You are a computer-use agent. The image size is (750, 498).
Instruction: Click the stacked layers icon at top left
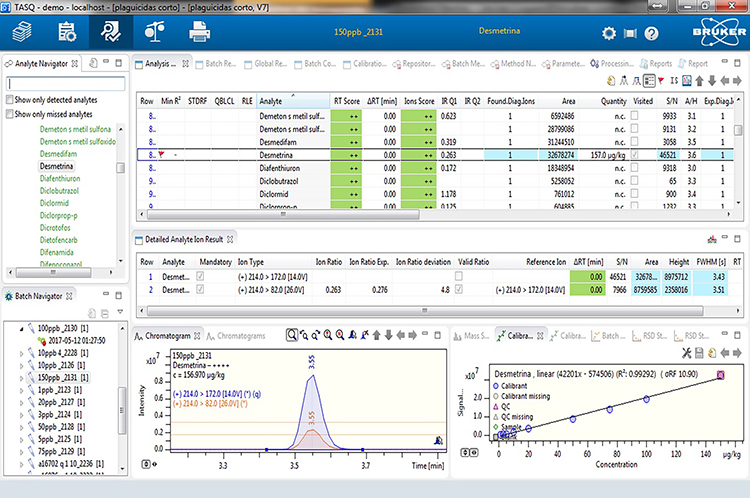click(x=22, y=32)
